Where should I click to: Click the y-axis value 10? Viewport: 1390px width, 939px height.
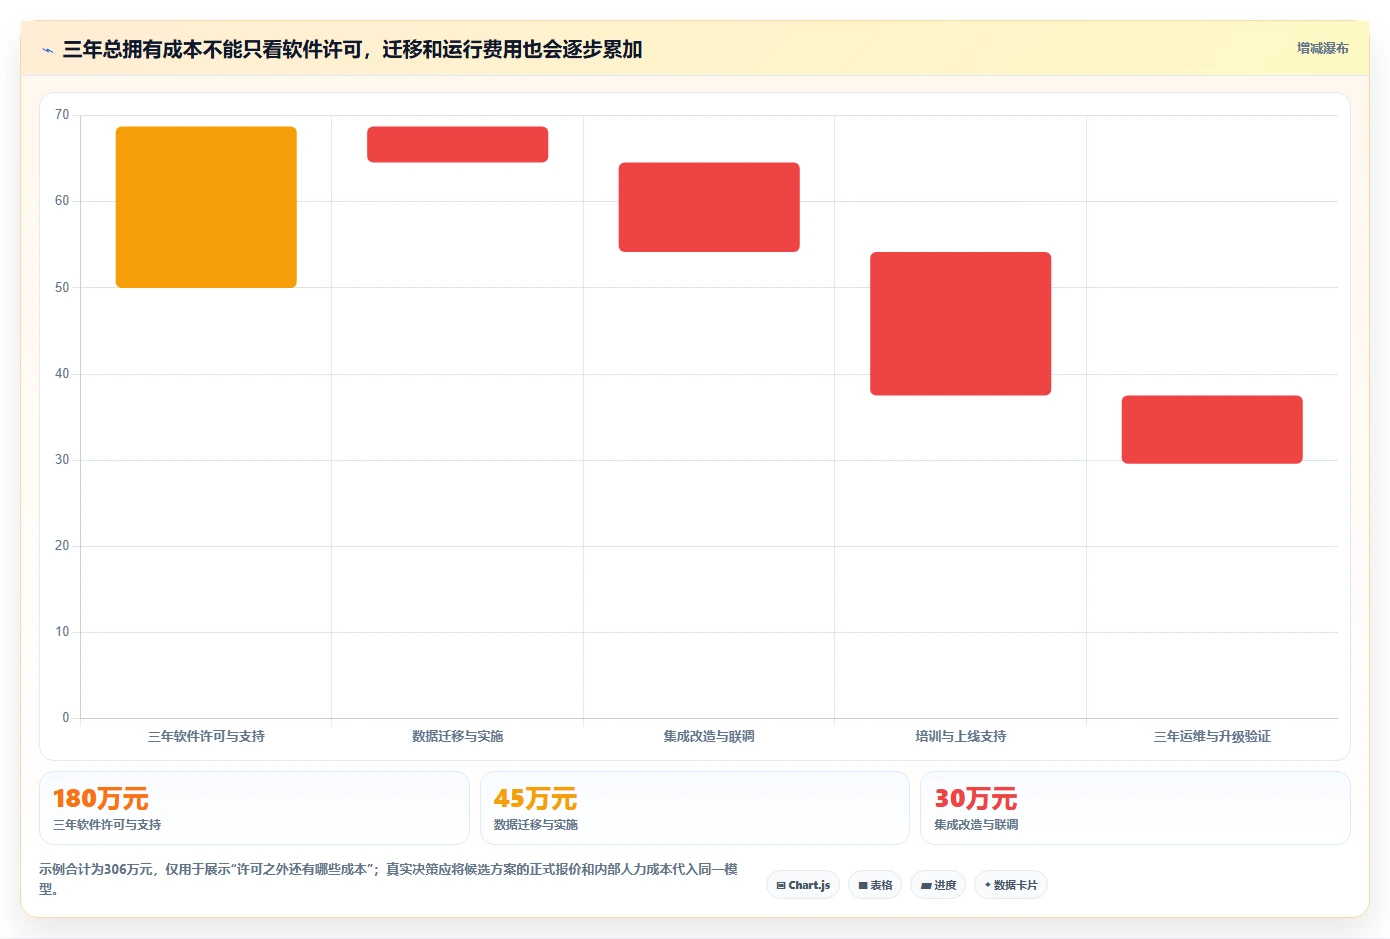[62, 632]
